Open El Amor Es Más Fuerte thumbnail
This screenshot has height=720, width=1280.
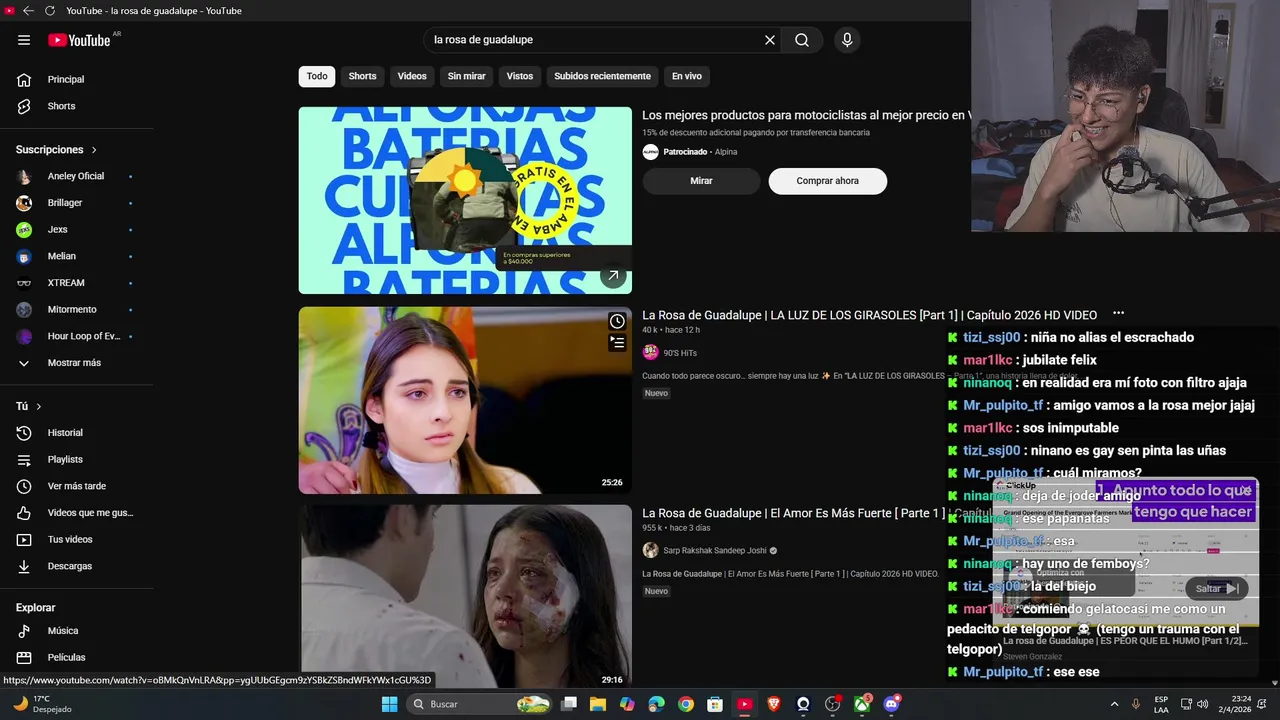pyautogui.click(x=465, y=596)
